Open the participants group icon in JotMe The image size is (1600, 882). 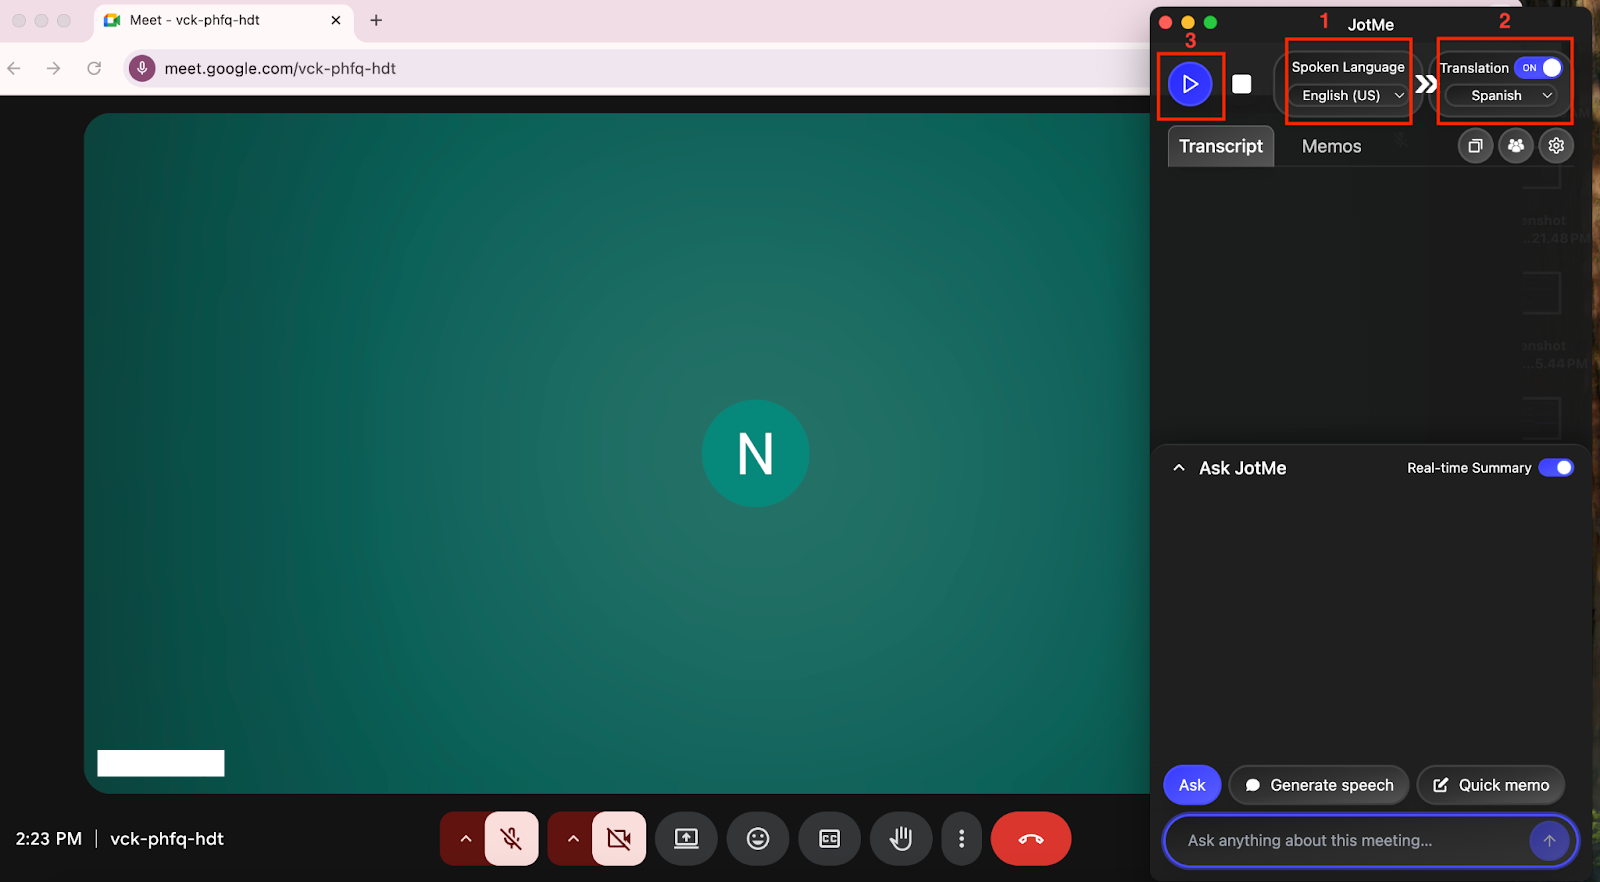[x=1516, y=146]
